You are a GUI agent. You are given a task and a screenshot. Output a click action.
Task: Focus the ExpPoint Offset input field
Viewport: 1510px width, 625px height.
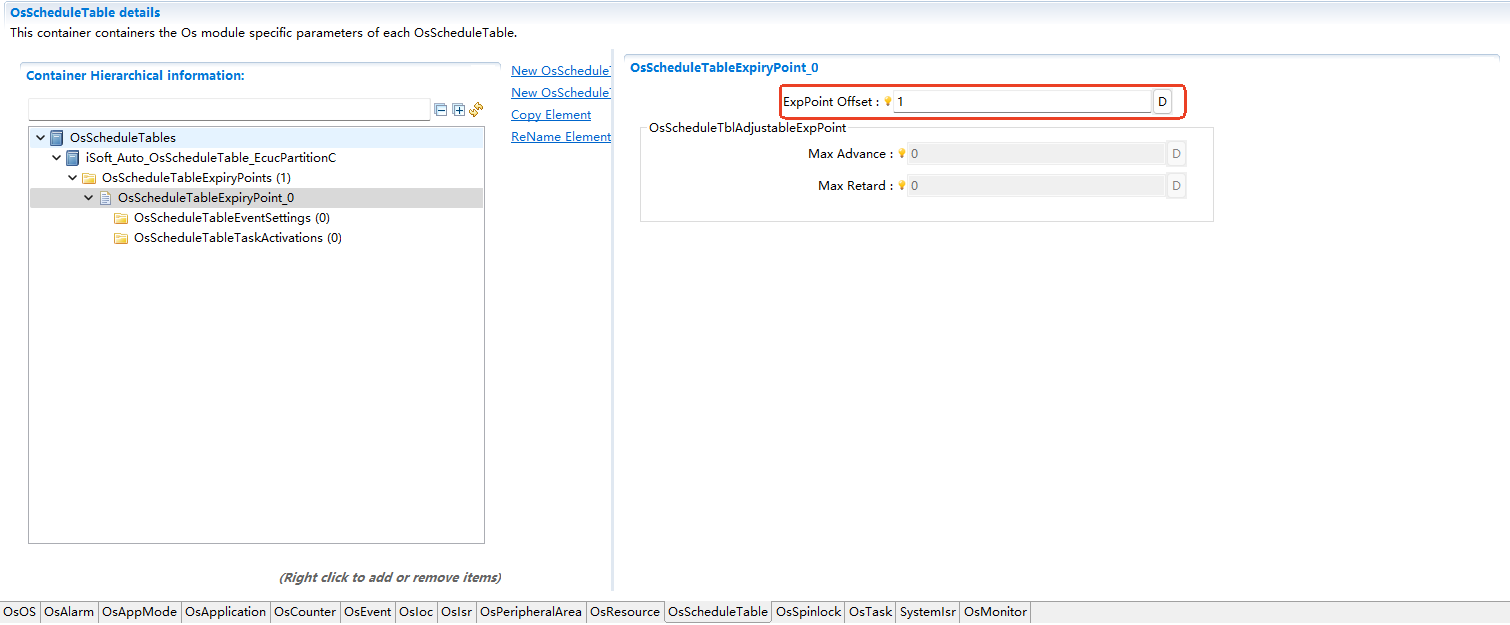point(1020,102)
